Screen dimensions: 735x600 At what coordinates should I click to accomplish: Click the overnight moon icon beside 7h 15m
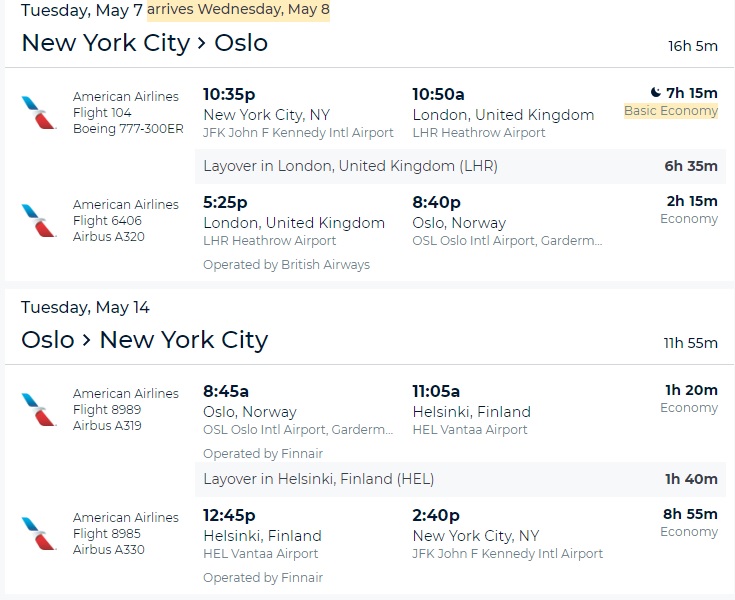click(653, 93)
